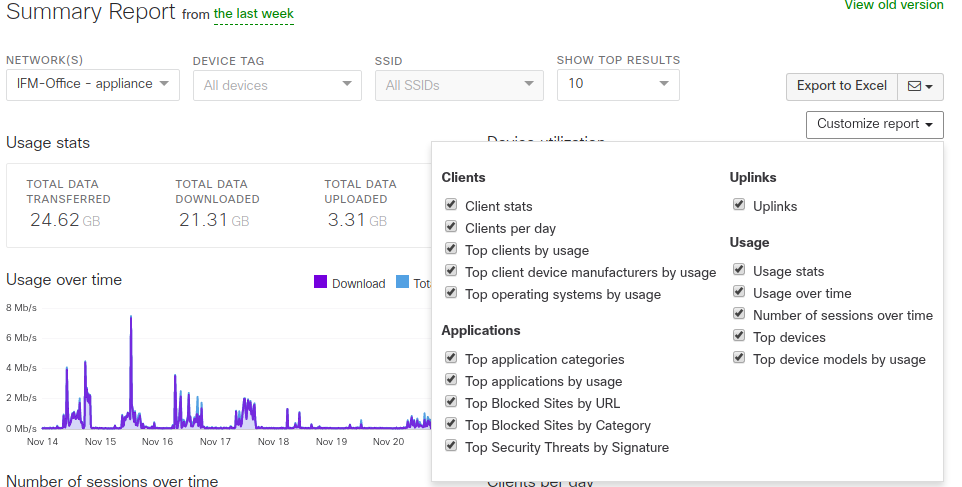Toggle Top Security Threats by Signature
Image resolution: width=962 pixels, height=487 pixels.
pos(451,446)
